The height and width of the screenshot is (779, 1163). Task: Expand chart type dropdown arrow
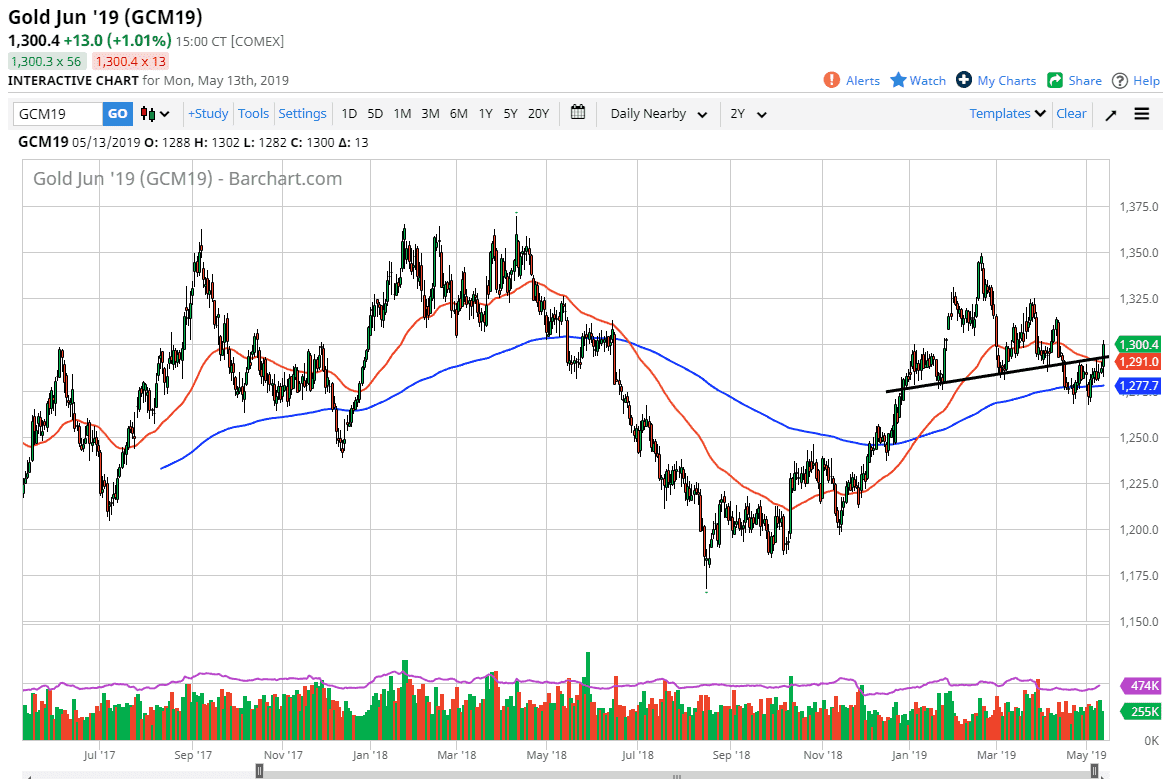click(x=165, y=114)
